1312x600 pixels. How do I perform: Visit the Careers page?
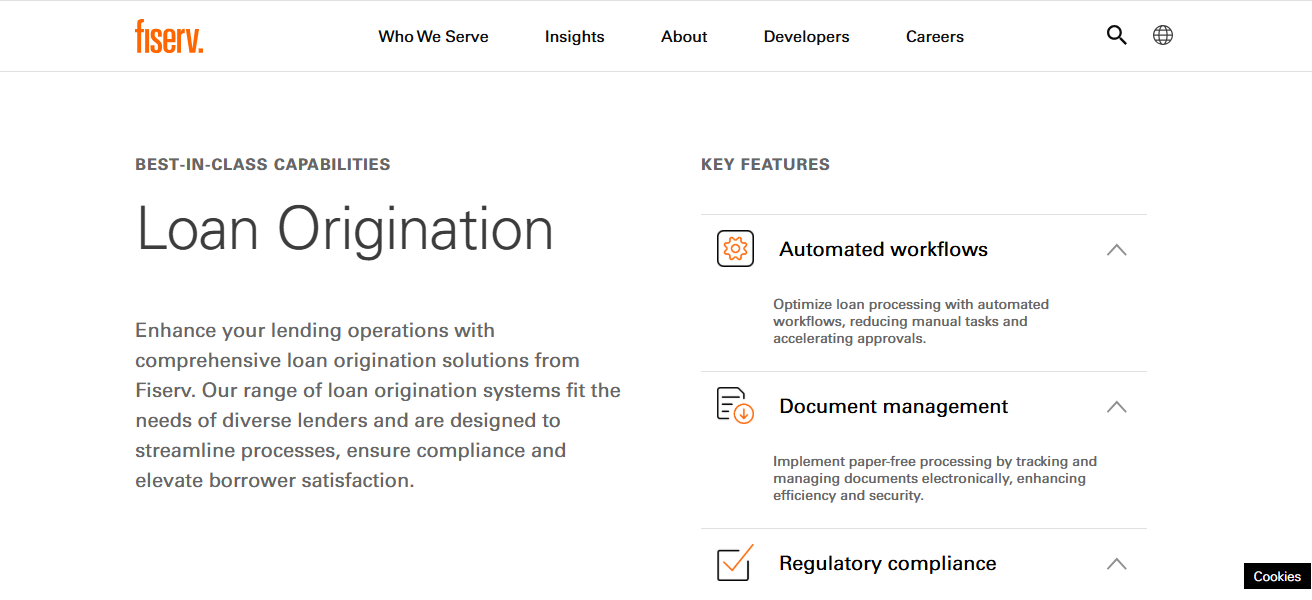[934, 36]
